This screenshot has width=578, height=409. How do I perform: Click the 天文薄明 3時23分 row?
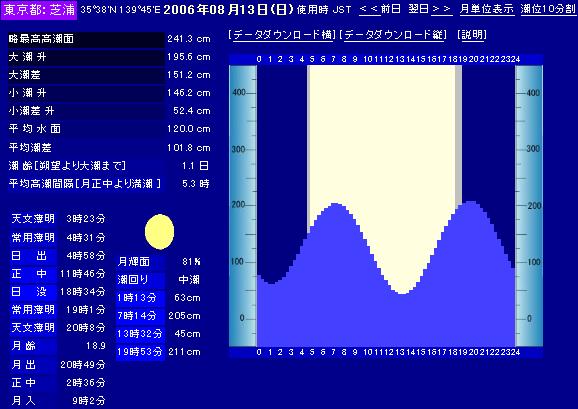coord(58,219)
